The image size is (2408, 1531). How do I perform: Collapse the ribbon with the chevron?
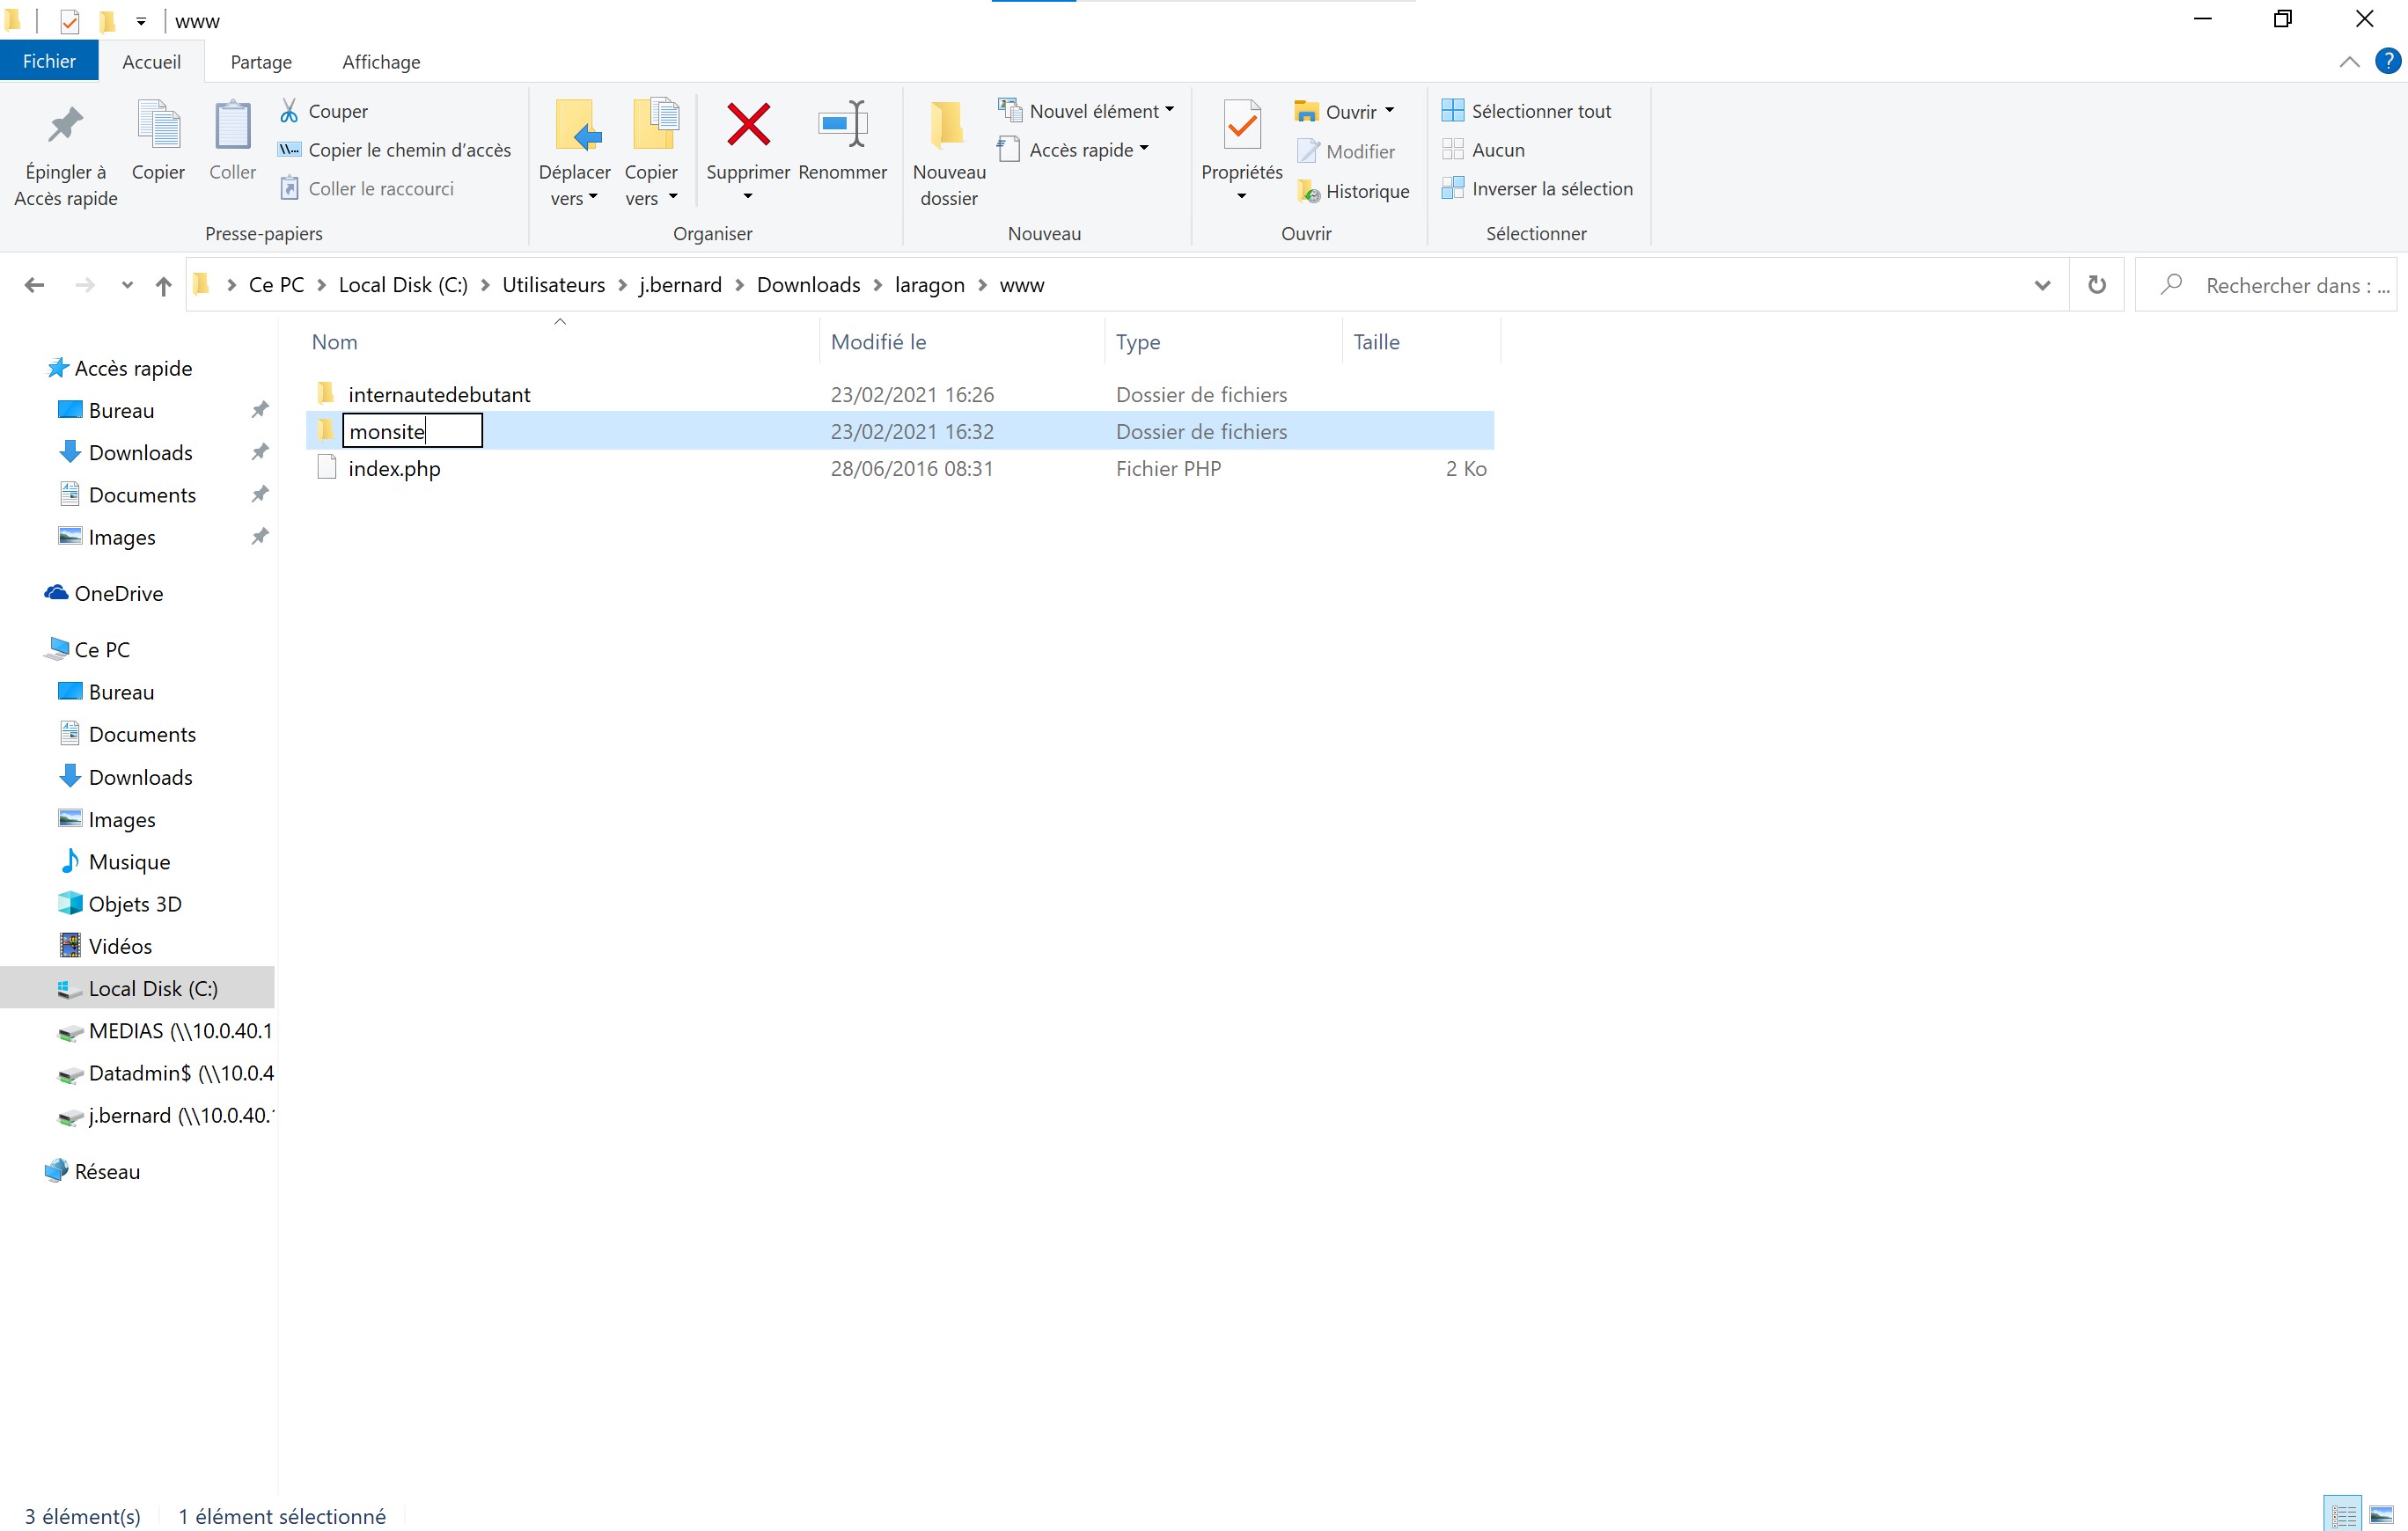[x=2350, y=62]
